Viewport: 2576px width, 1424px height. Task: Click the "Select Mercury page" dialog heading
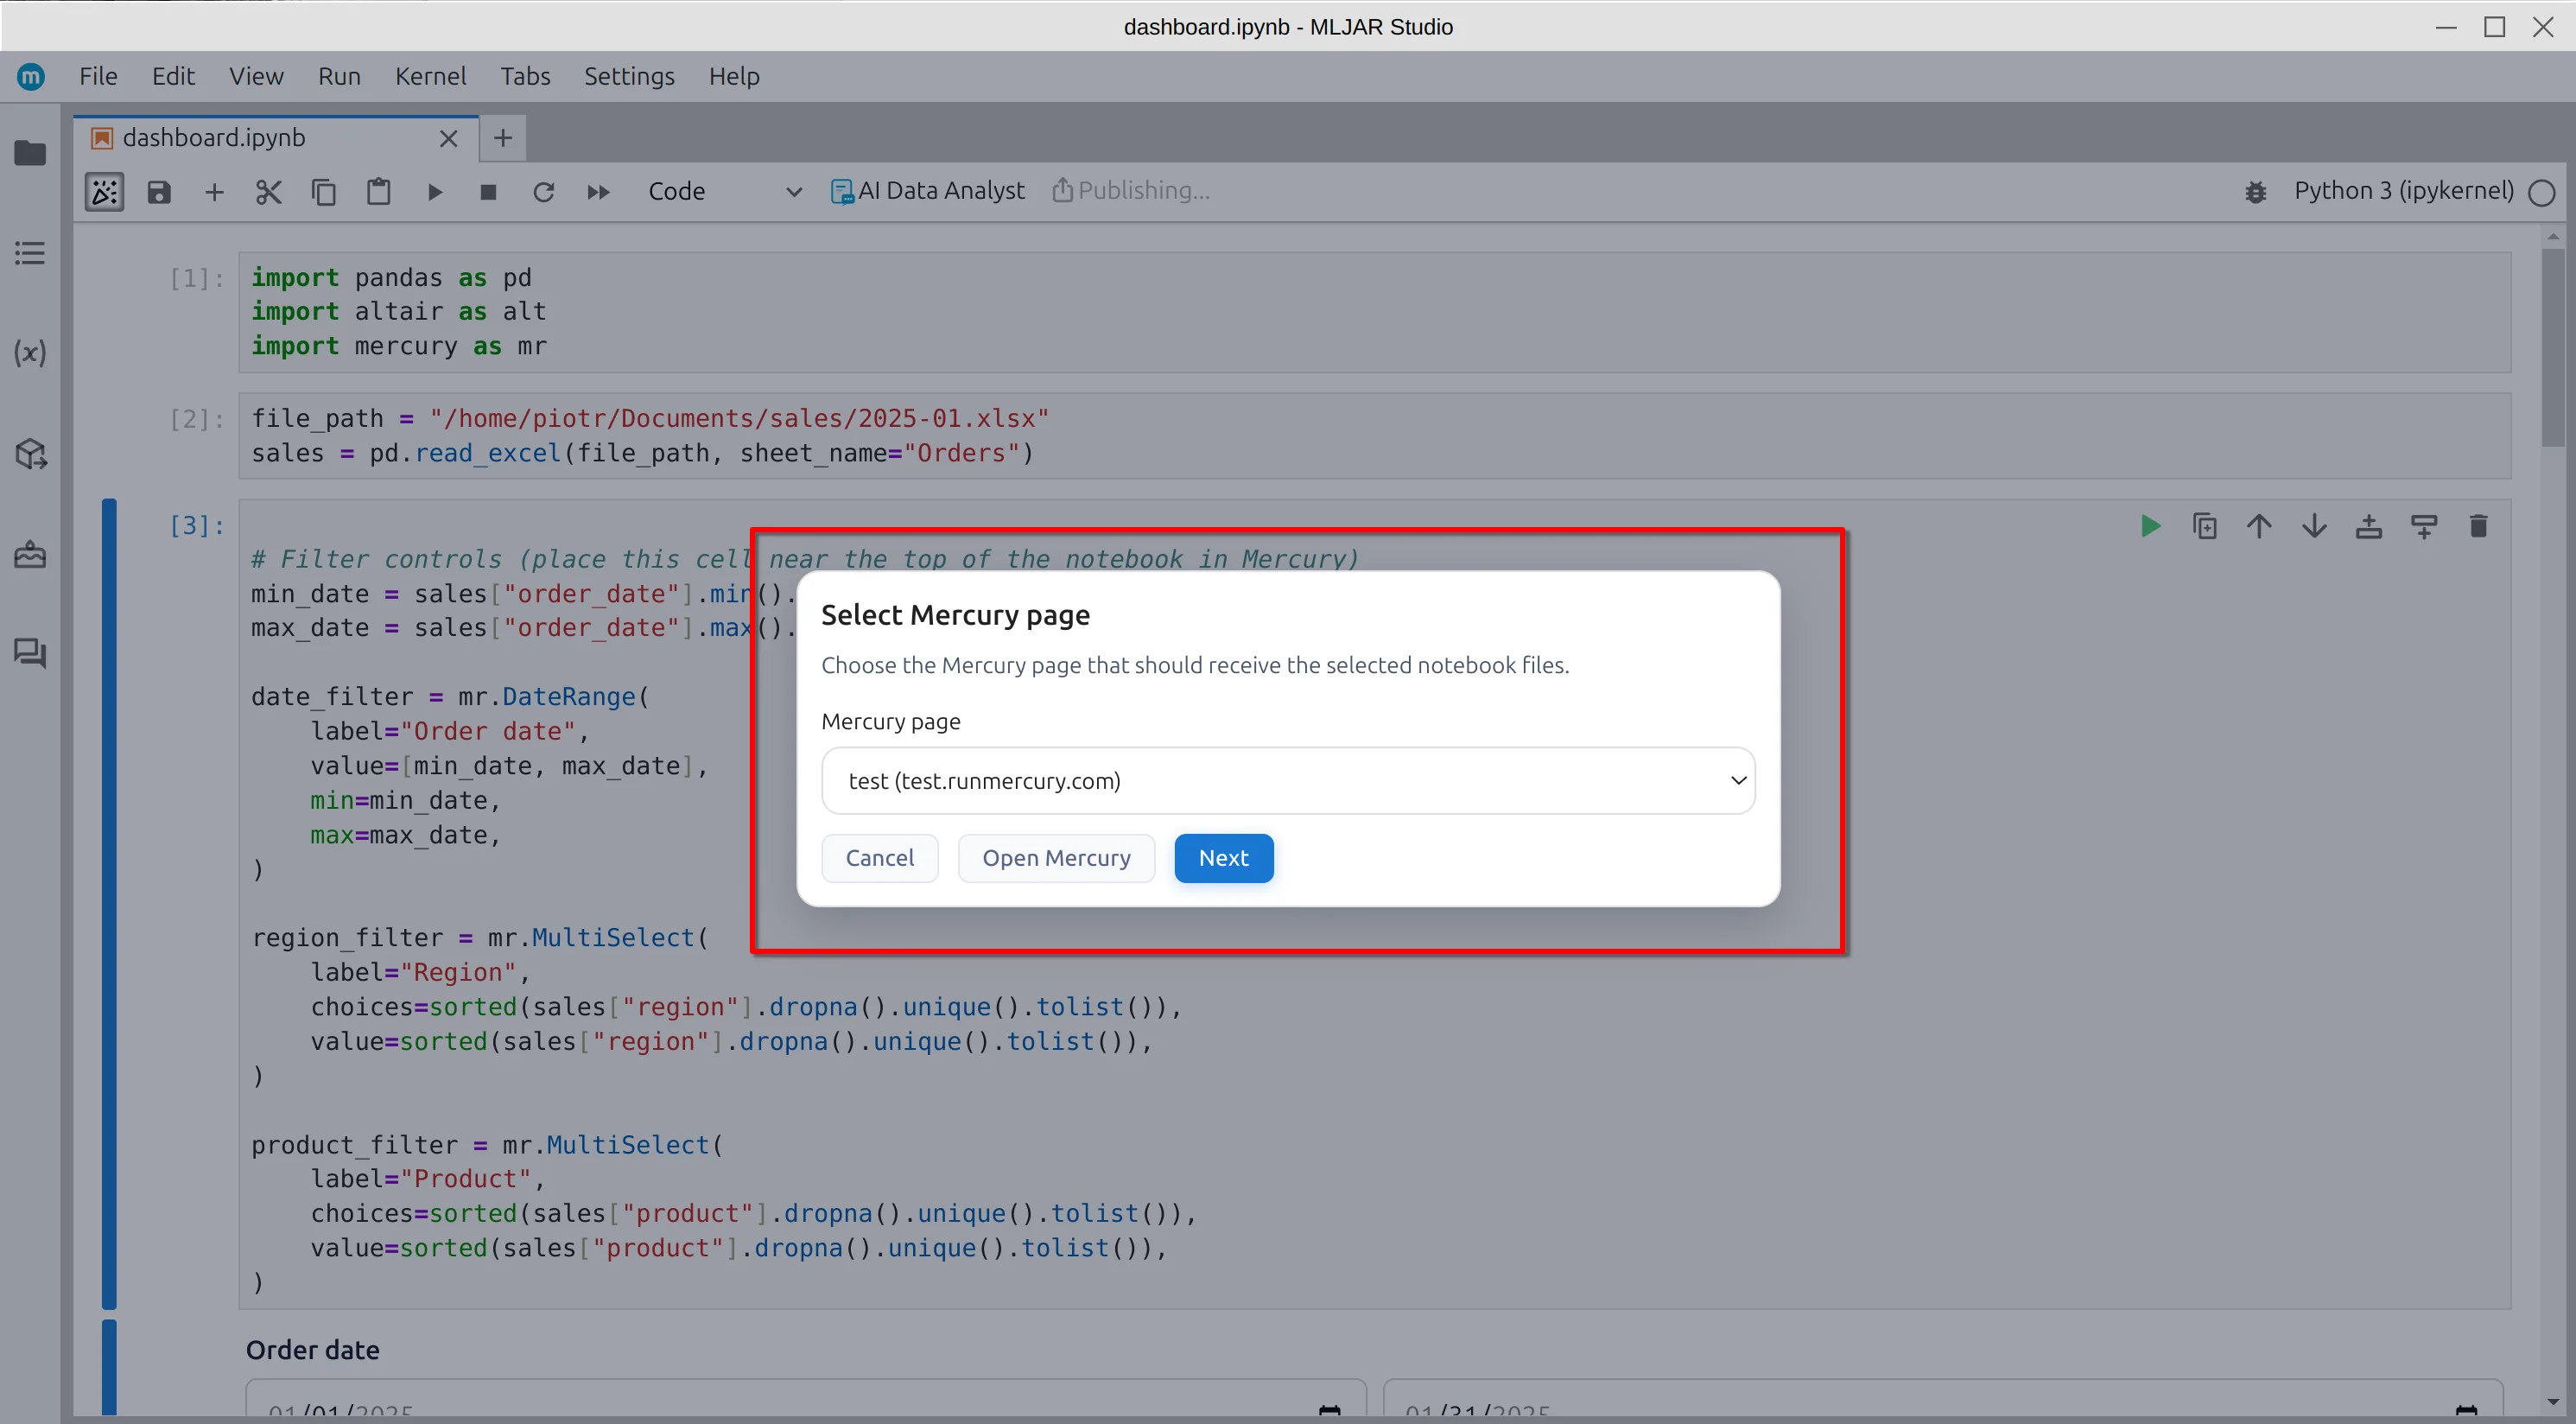955,615
